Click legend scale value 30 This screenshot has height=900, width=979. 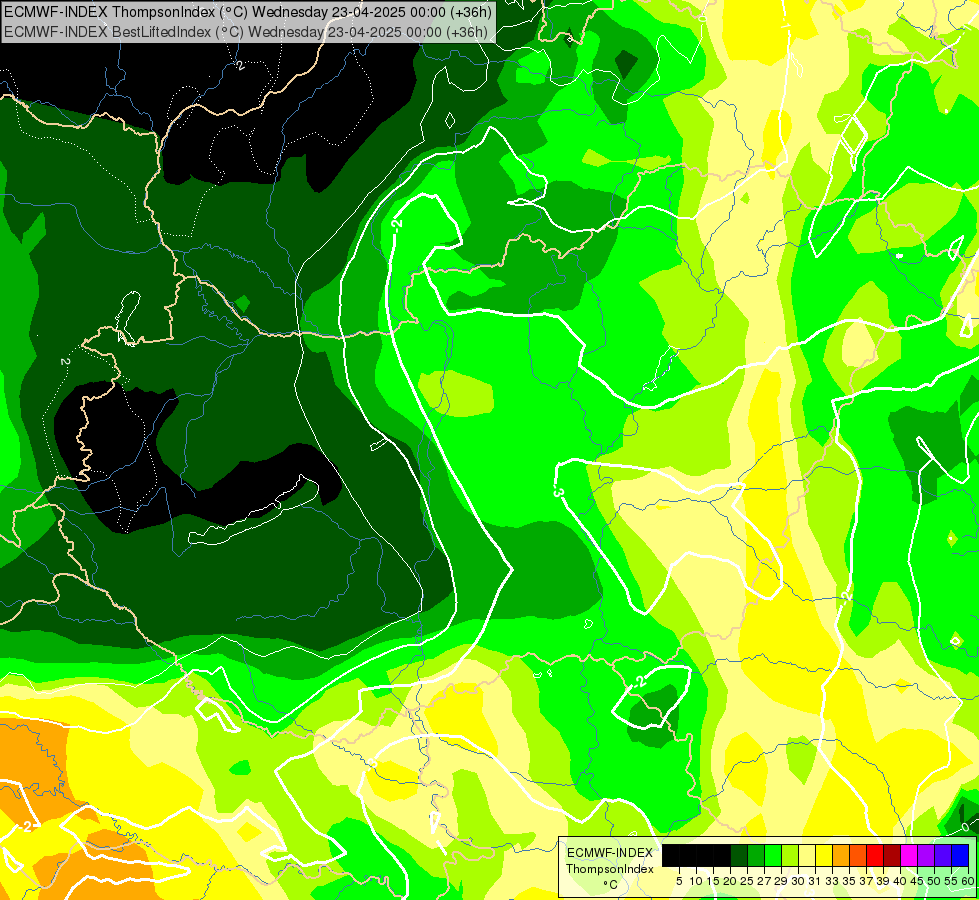pos(799,881)
